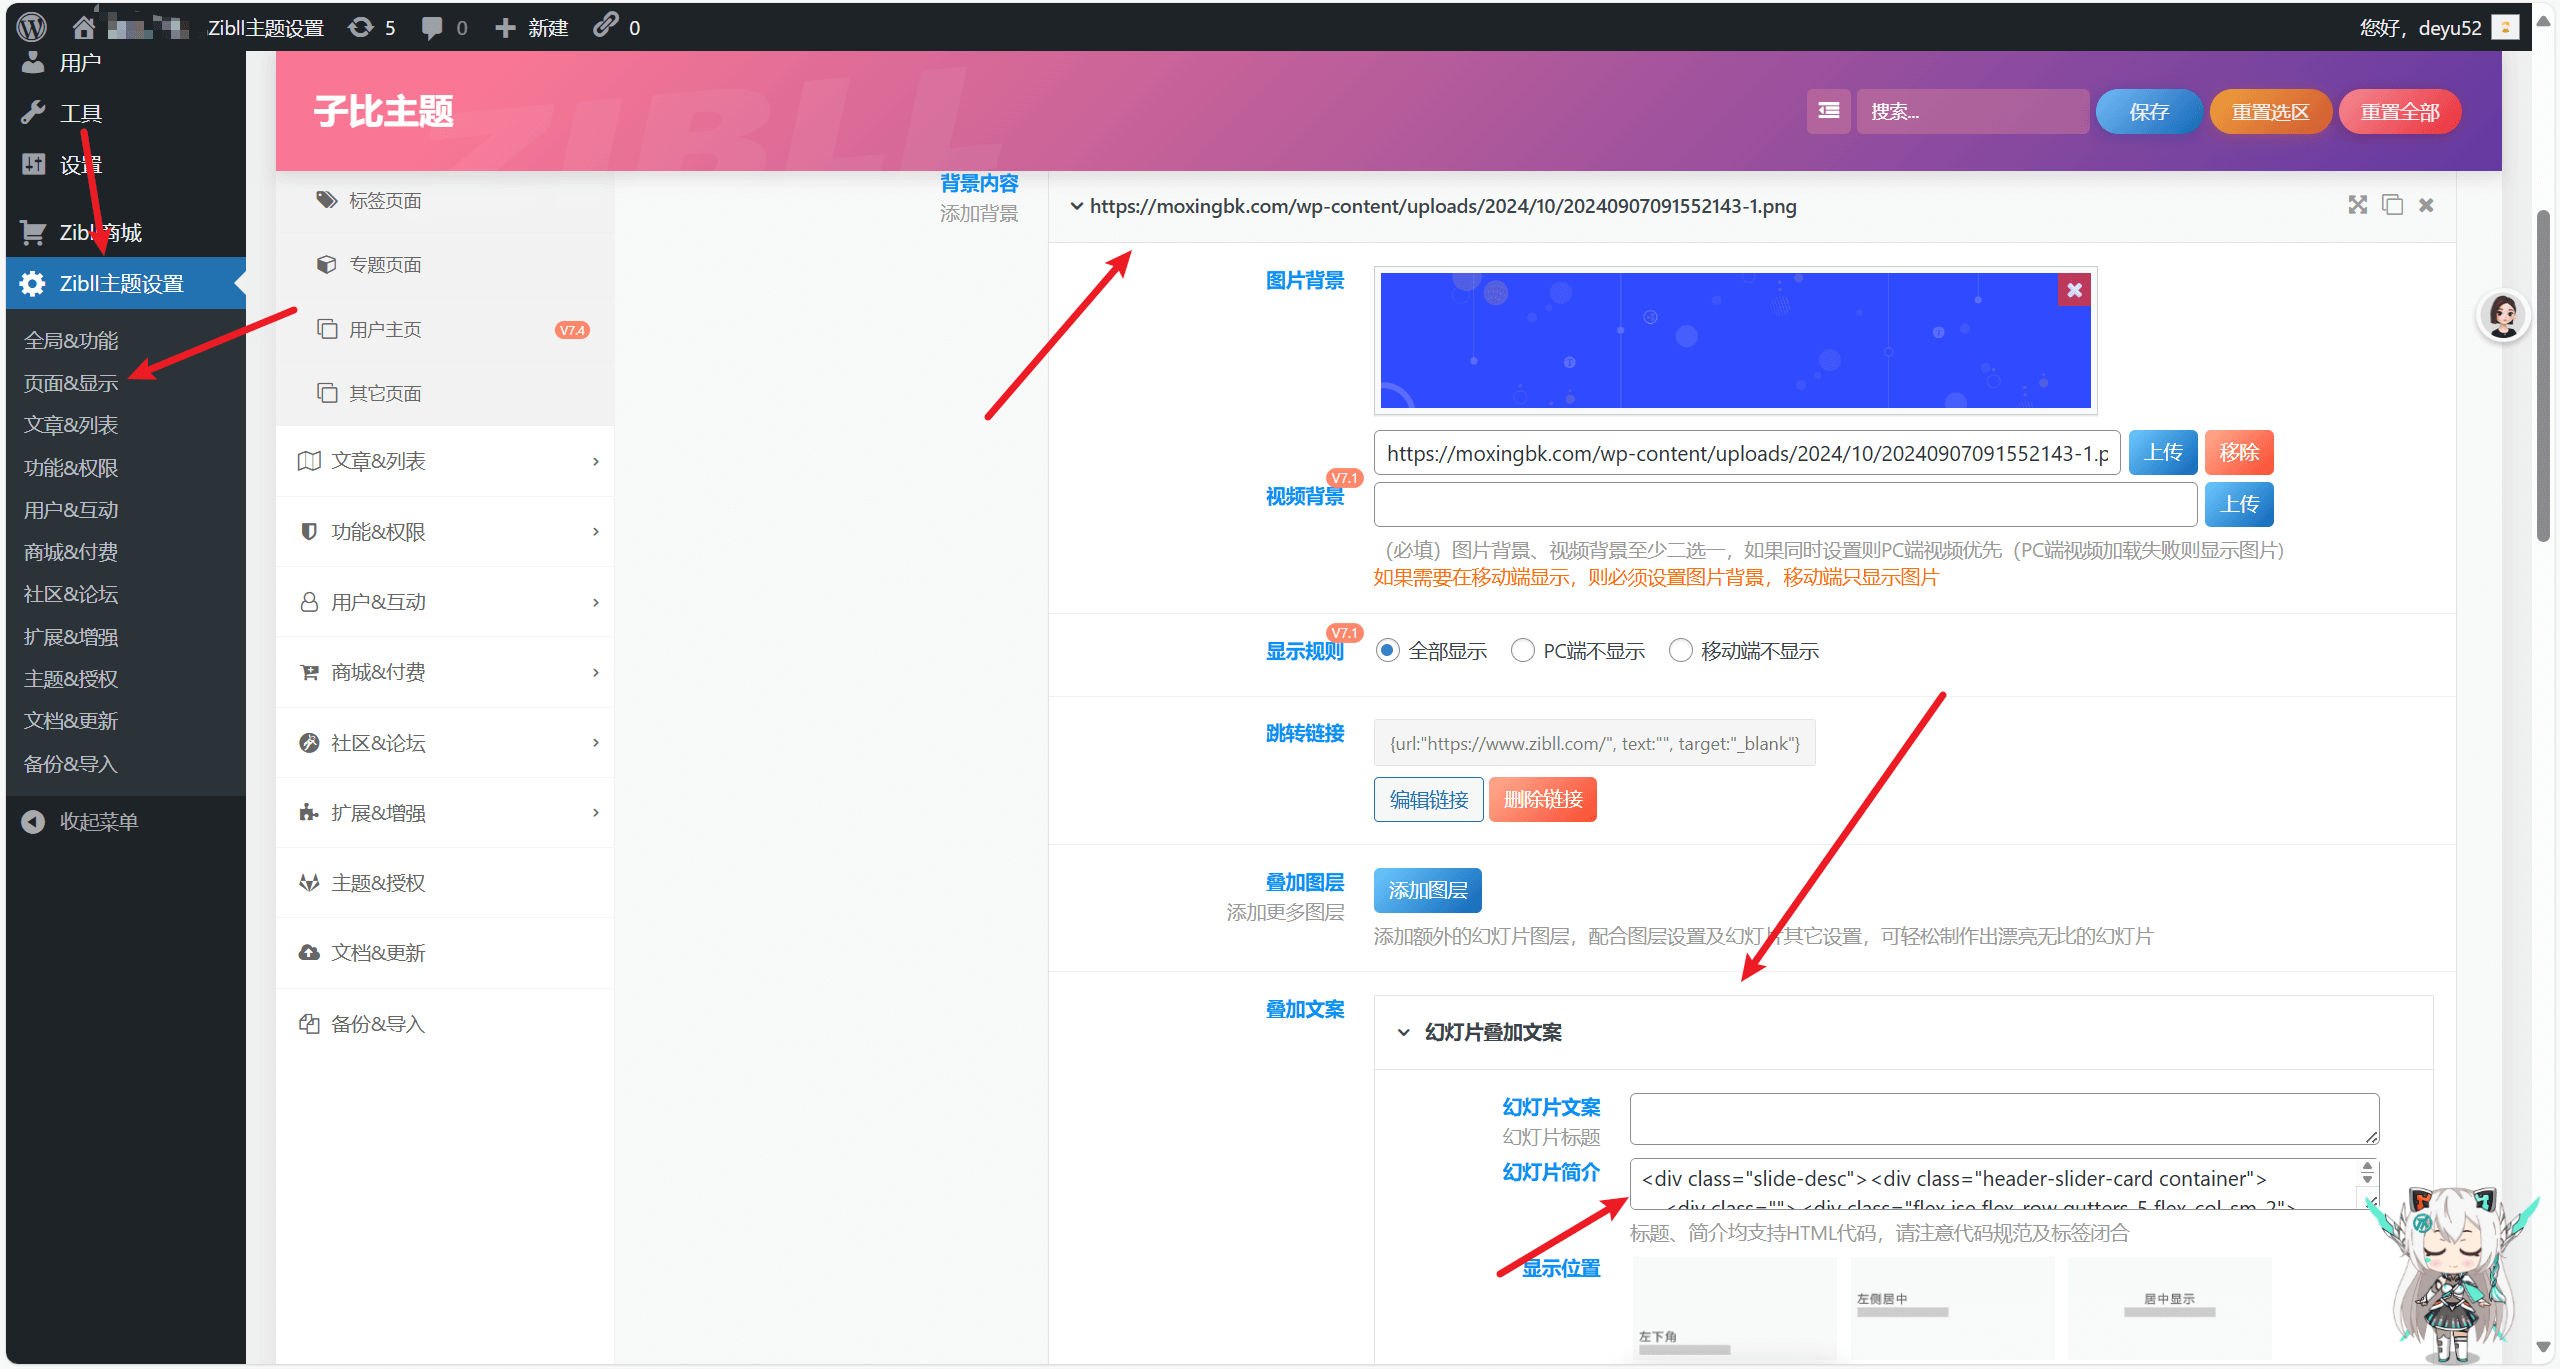Upload image with 上传 beside URL
This screenshot has width=2560, height=1369.
[x=2162, y=453]
